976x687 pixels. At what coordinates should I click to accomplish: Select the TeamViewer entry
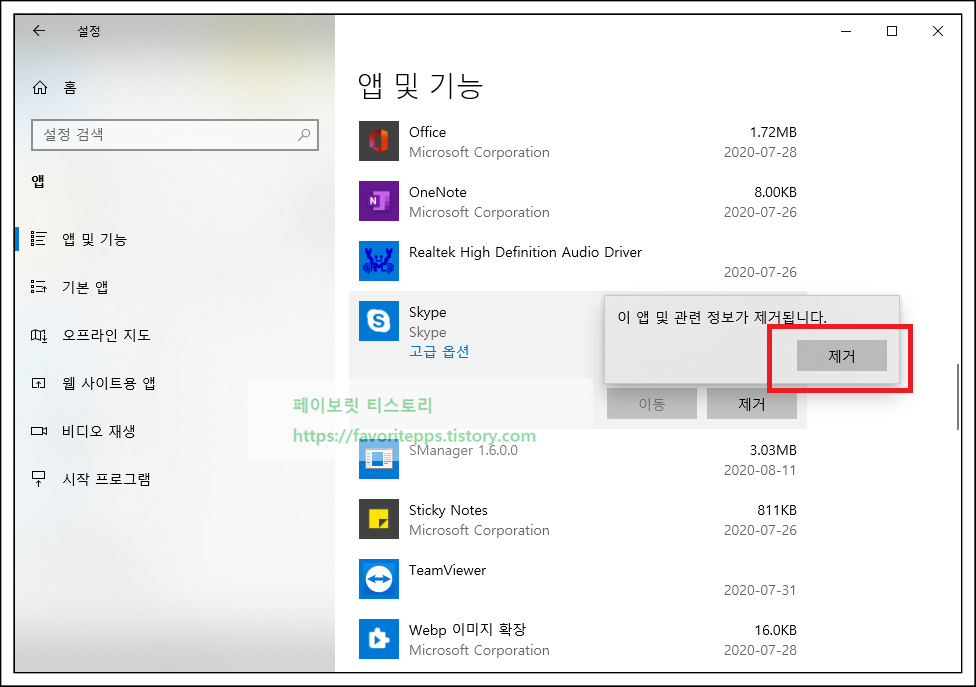point(448,570)
